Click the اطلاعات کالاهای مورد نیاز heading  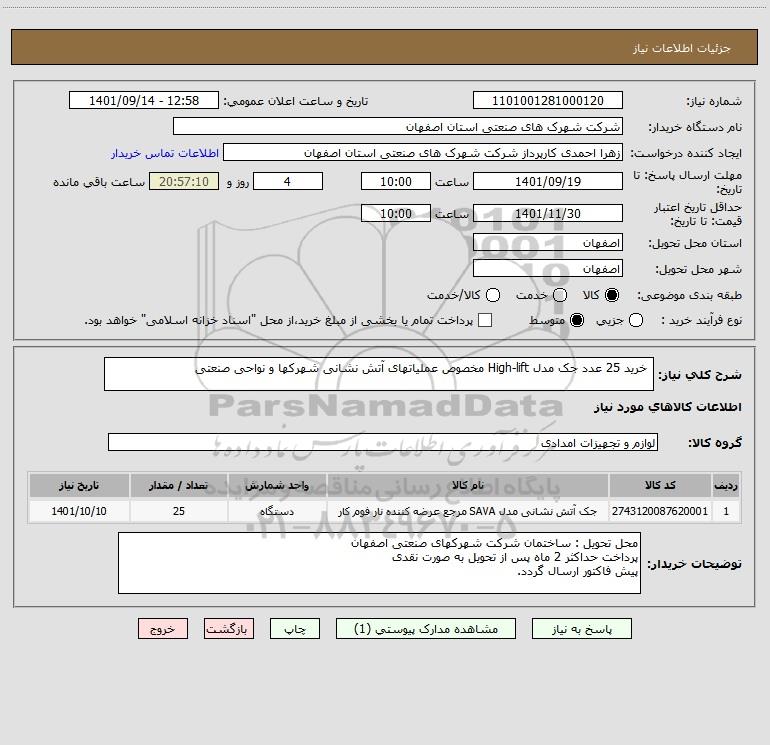[x=668, y=407]
